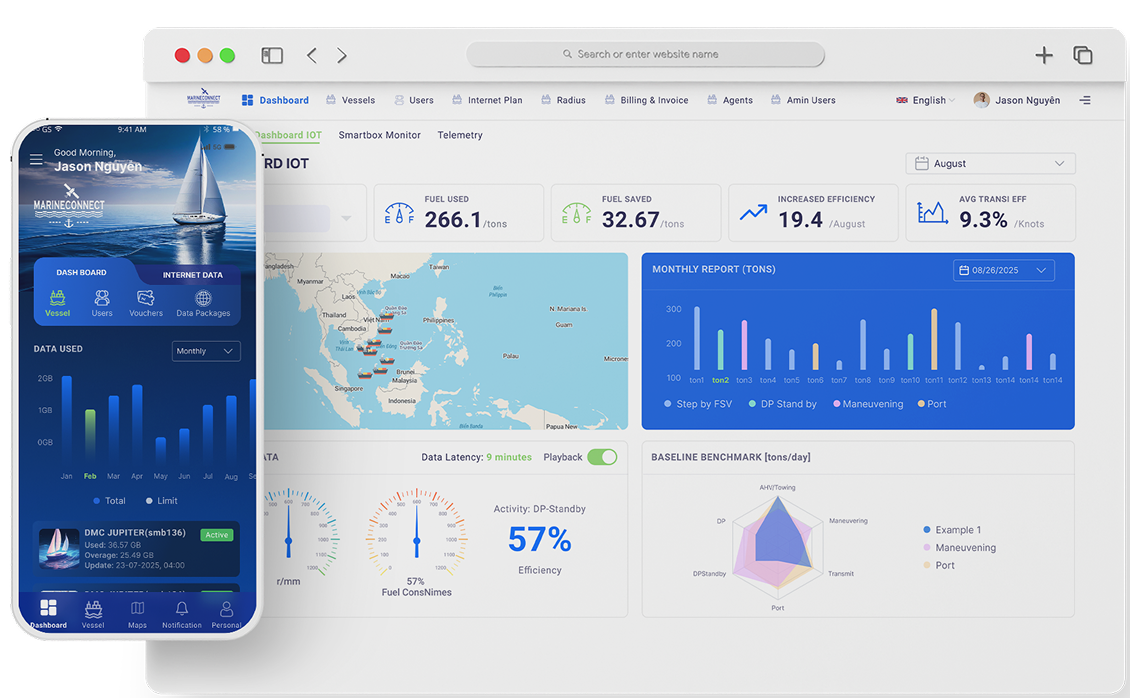1130x698 pixels.
Task: Select the INTERNET DATA tab on phone
Action: tap(193, 274)
